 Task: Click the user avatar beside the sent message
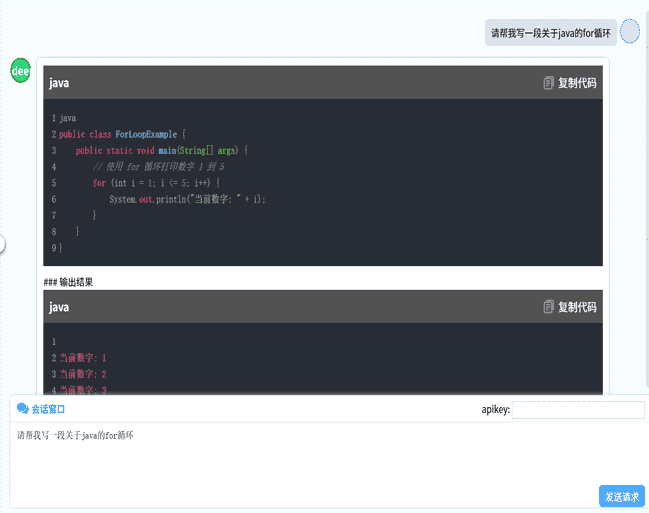pyautogui.click(x=630, y=32)
